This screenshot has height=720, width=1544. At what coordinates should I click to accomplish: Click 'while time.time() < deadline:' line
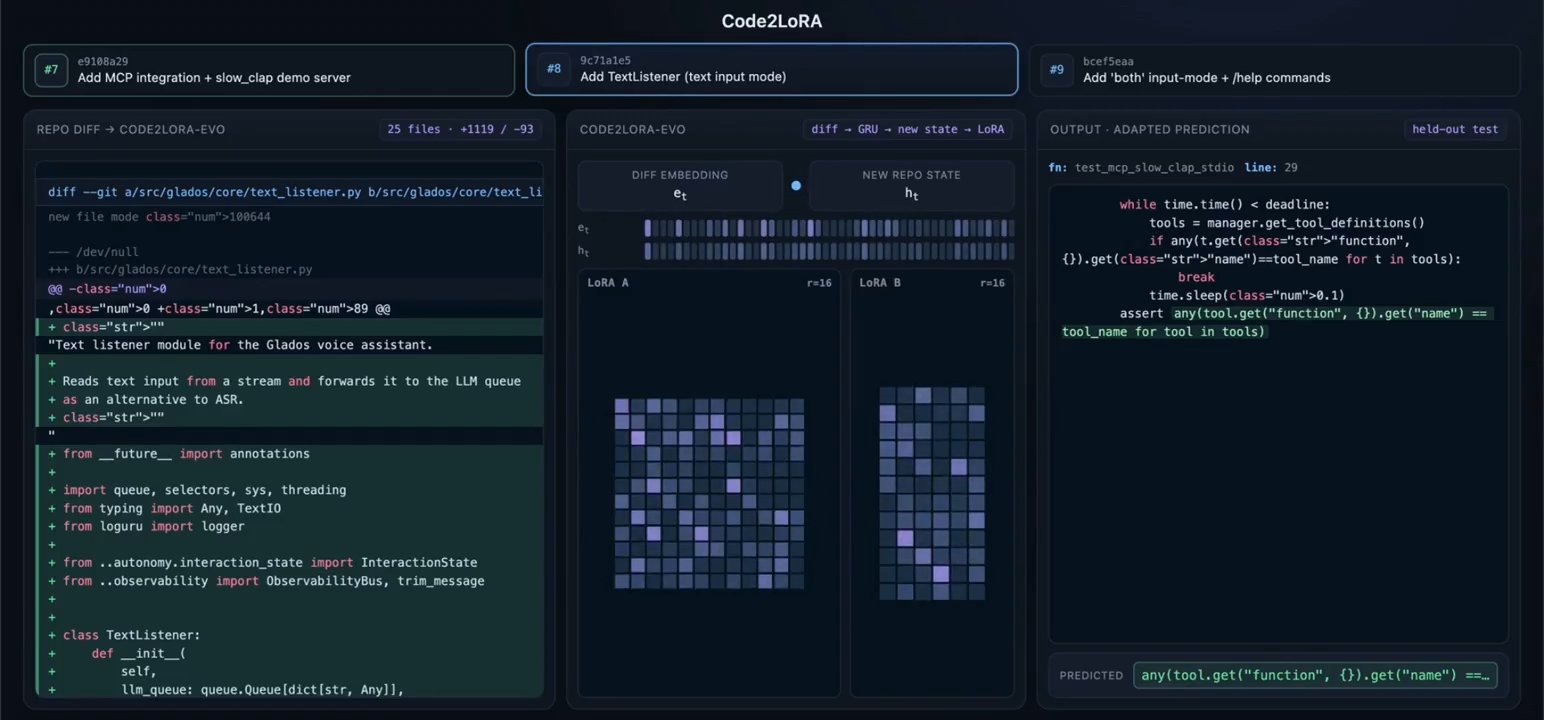pyautogui.click(x=1225, y=204)
